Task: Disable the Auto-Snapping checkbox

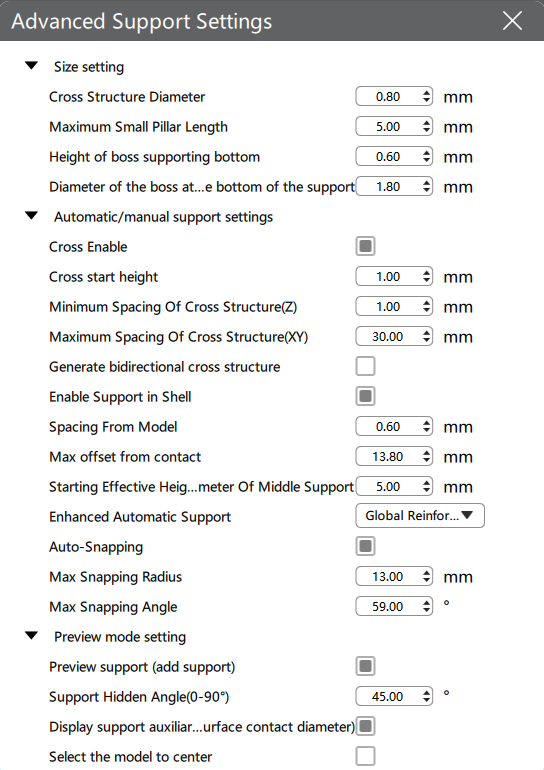Action: click(x=365, y=546)
